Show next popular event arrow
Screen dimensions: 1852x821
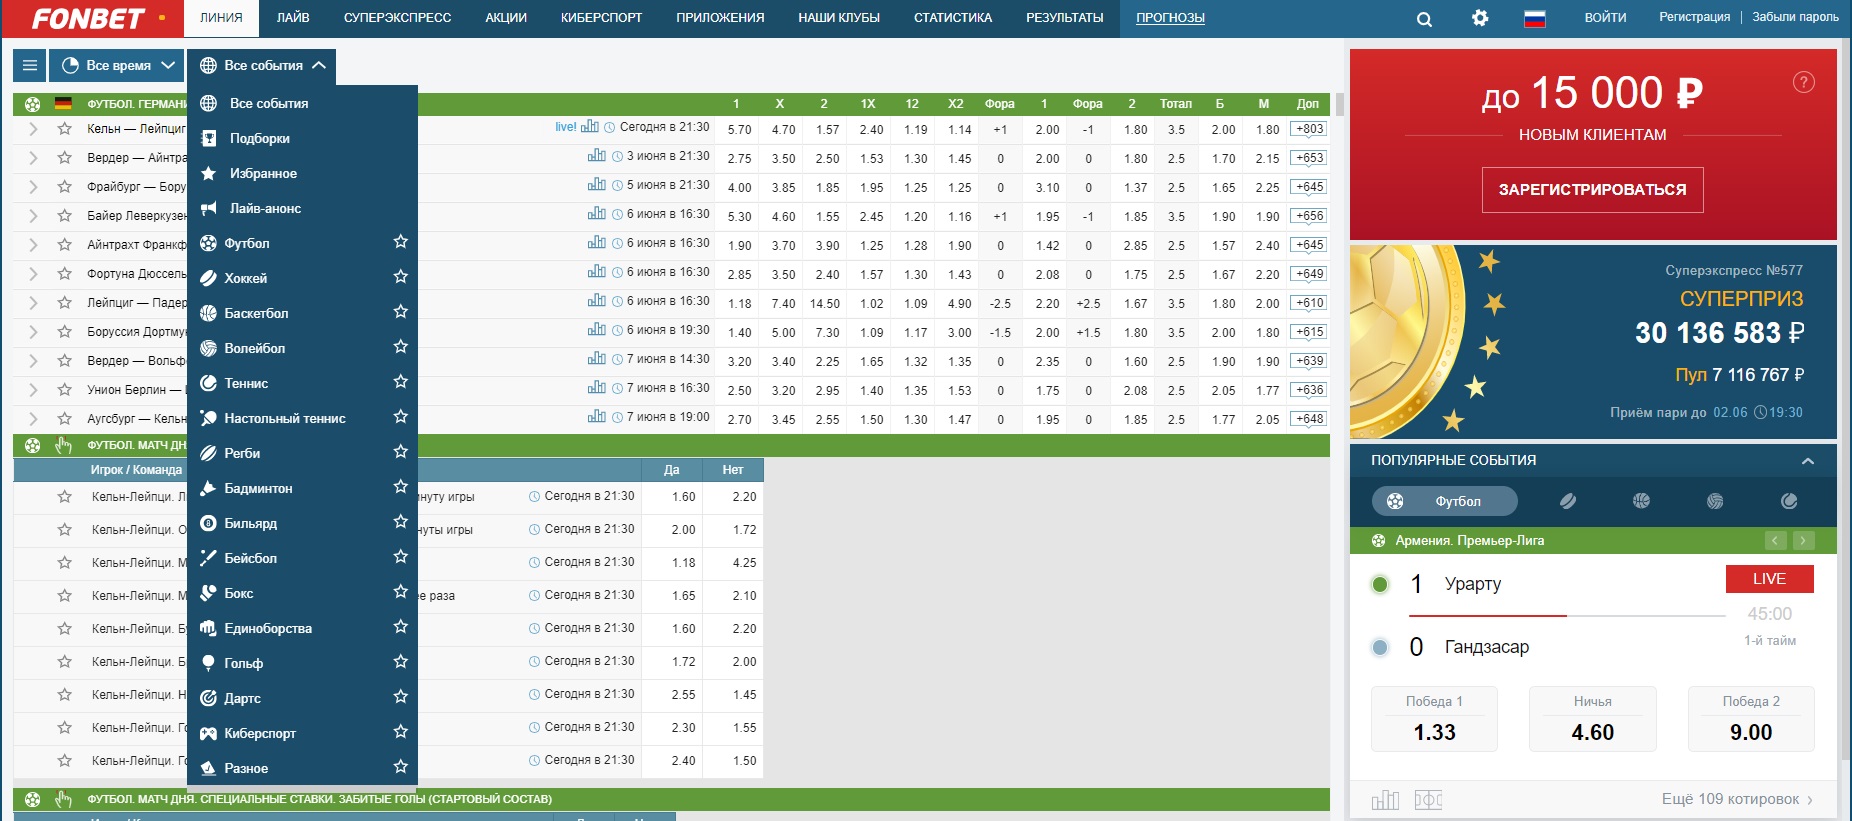click(x=1803, y=541)
